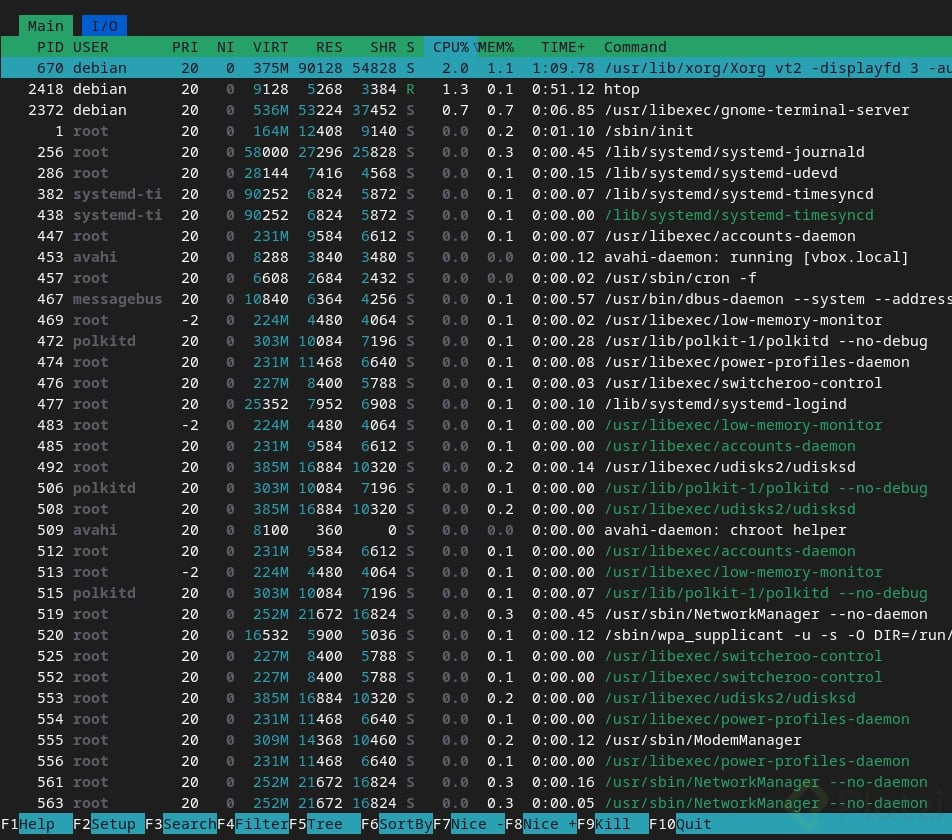Select udisksd row with PID 492
Screen dimensions: 952x840
(476, 467)
